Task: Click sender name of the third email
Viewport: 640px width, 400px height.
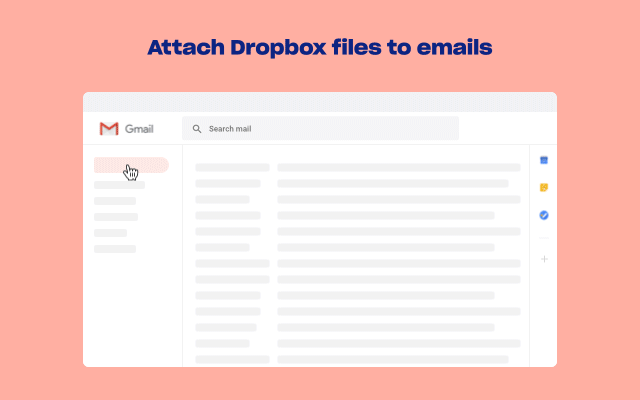Action: click(222, 199)
